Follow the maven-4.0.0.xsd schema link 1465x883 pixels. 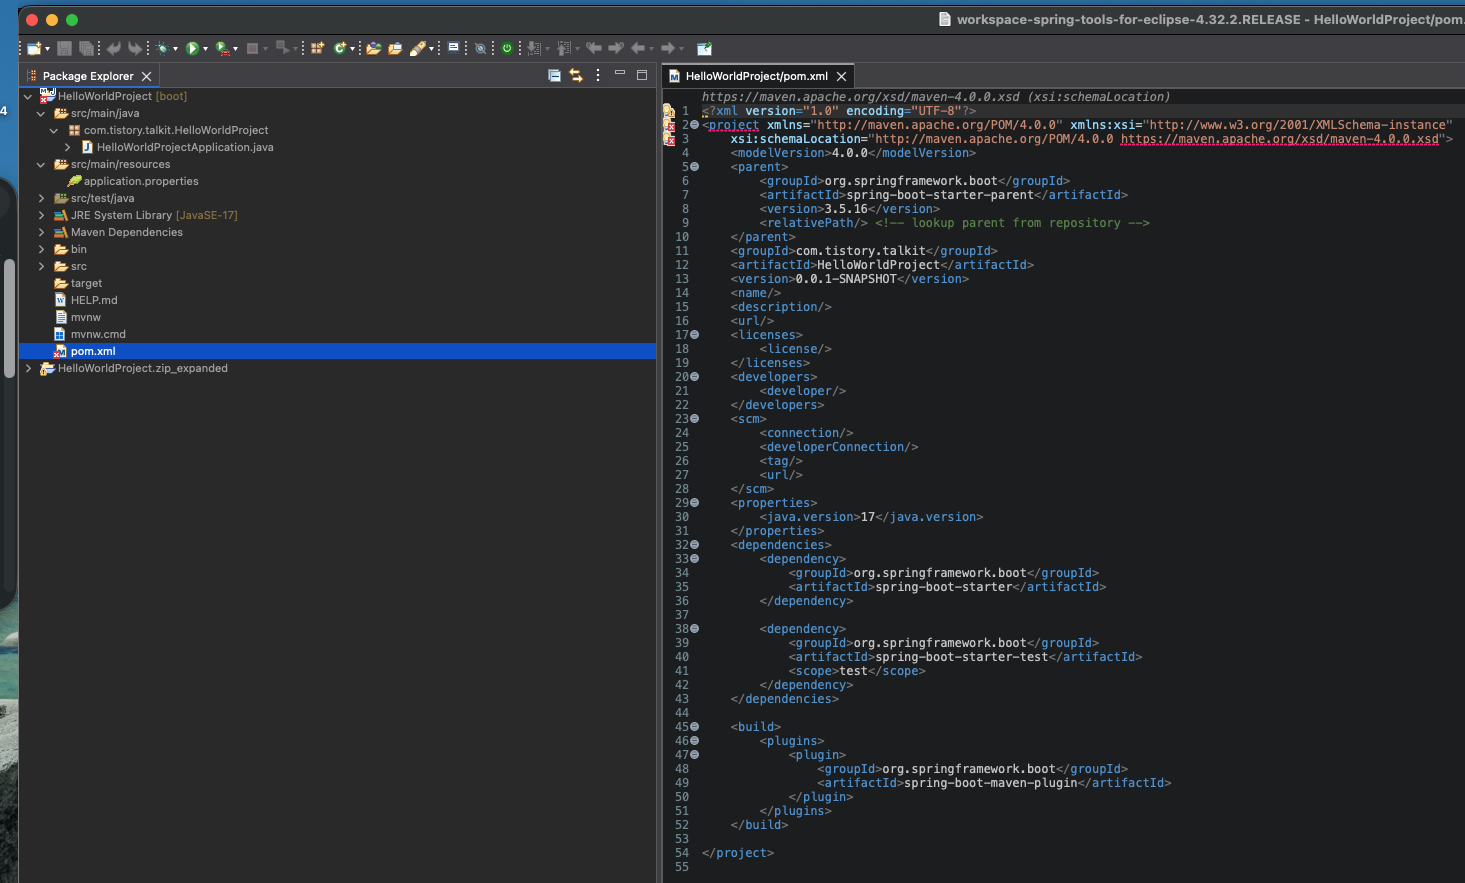pyautogui.click(x=1279, y=139)
